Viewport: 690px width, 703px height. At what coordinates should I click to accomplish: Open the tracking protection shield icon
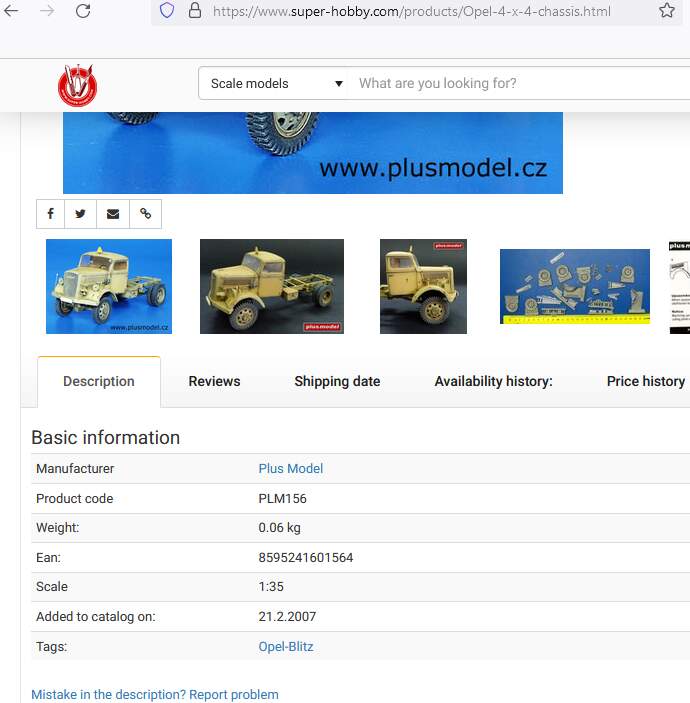tap(167, 10)
